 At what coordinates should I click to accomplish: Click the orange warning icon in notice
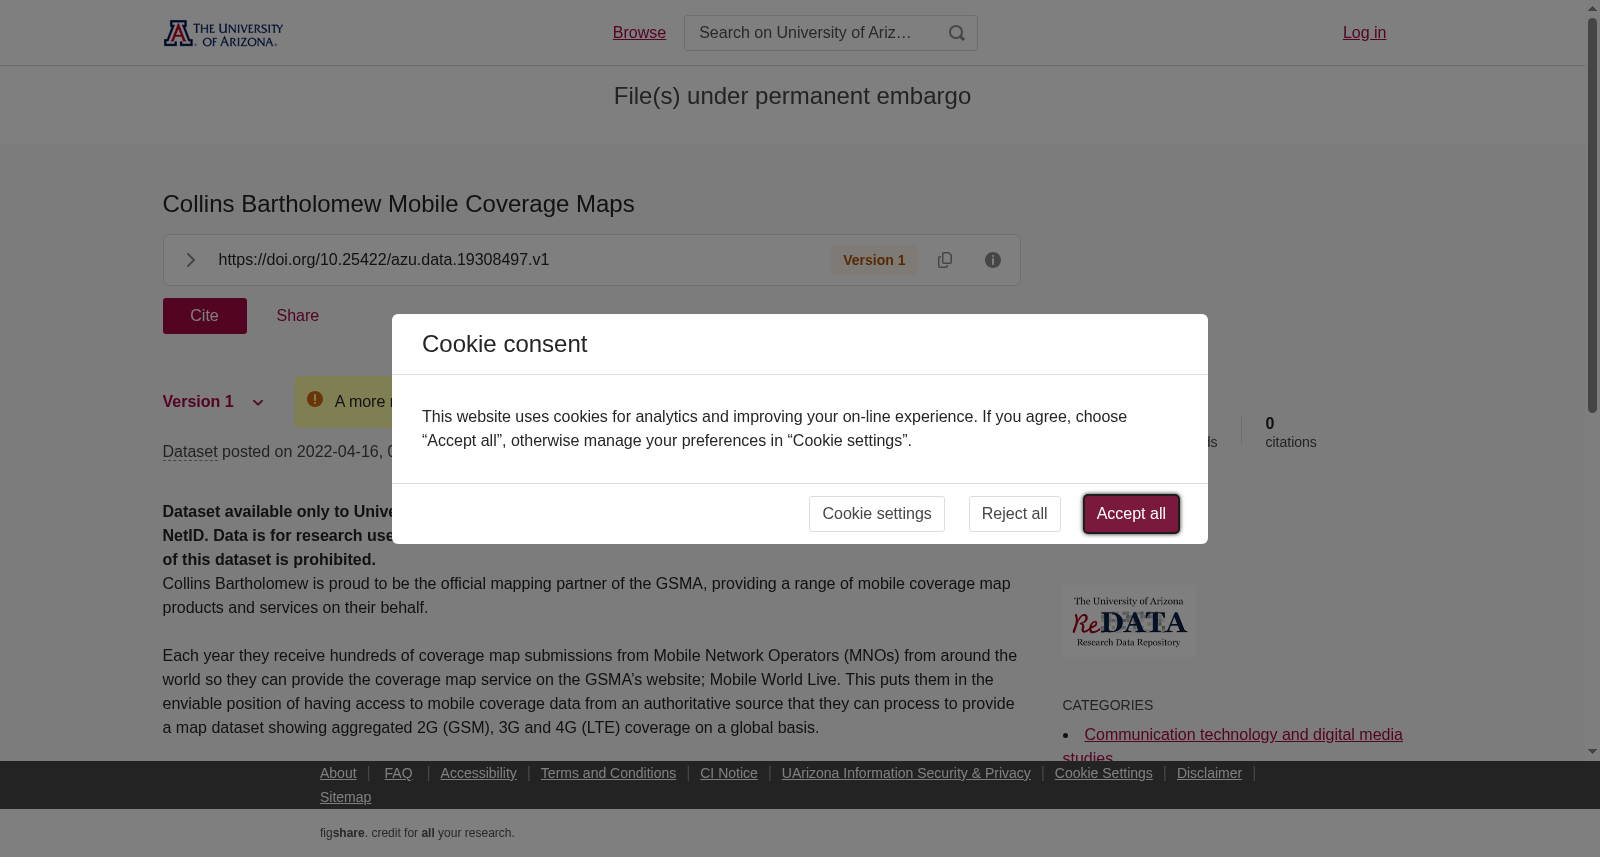[x=315, y=400]
